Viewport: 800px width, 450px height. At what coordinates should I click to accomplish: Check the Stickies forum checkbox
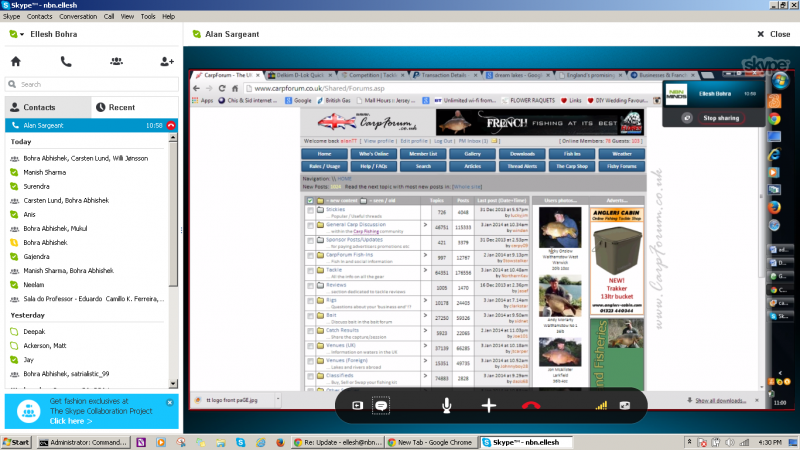pos(310,210)
